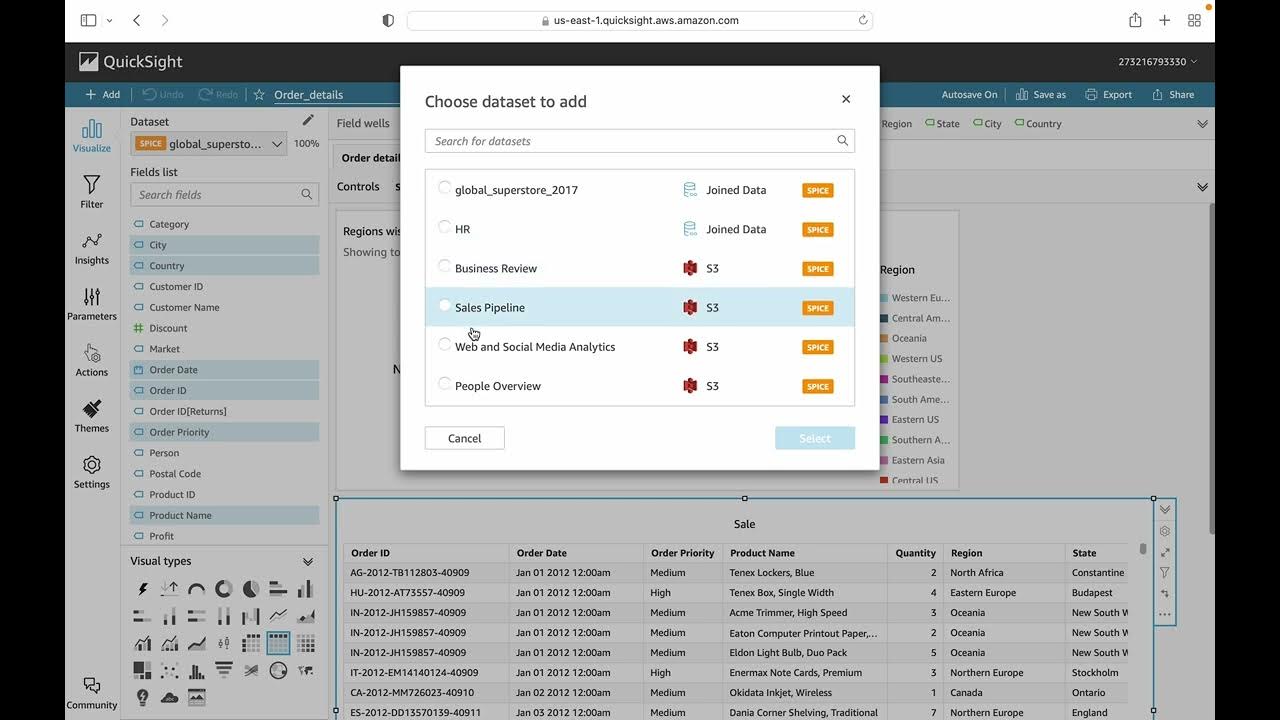The height and width of the screenshot is (720, 1280).
Task: Click the Sale table vertical scrollbar
Action: [x=1143, y=549]
